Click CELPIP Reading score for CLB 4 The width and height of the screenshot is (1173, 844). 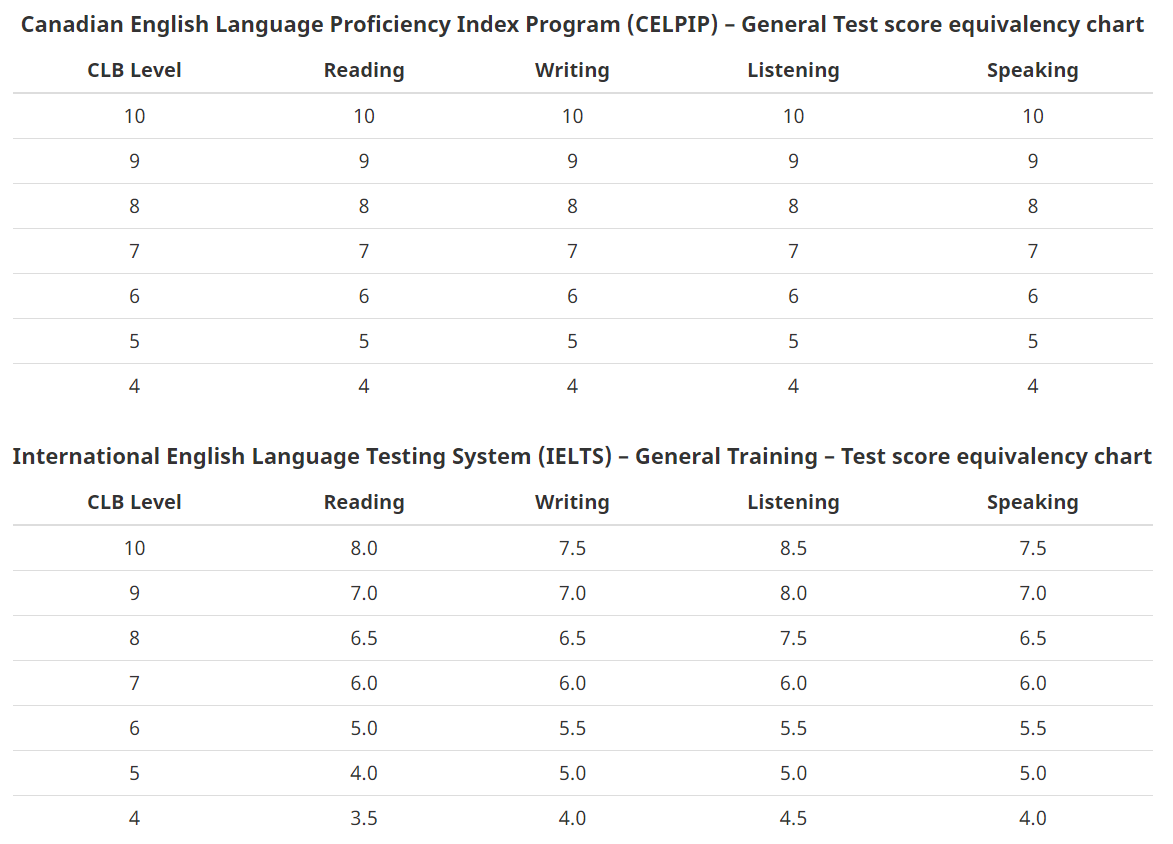(364, 387)
